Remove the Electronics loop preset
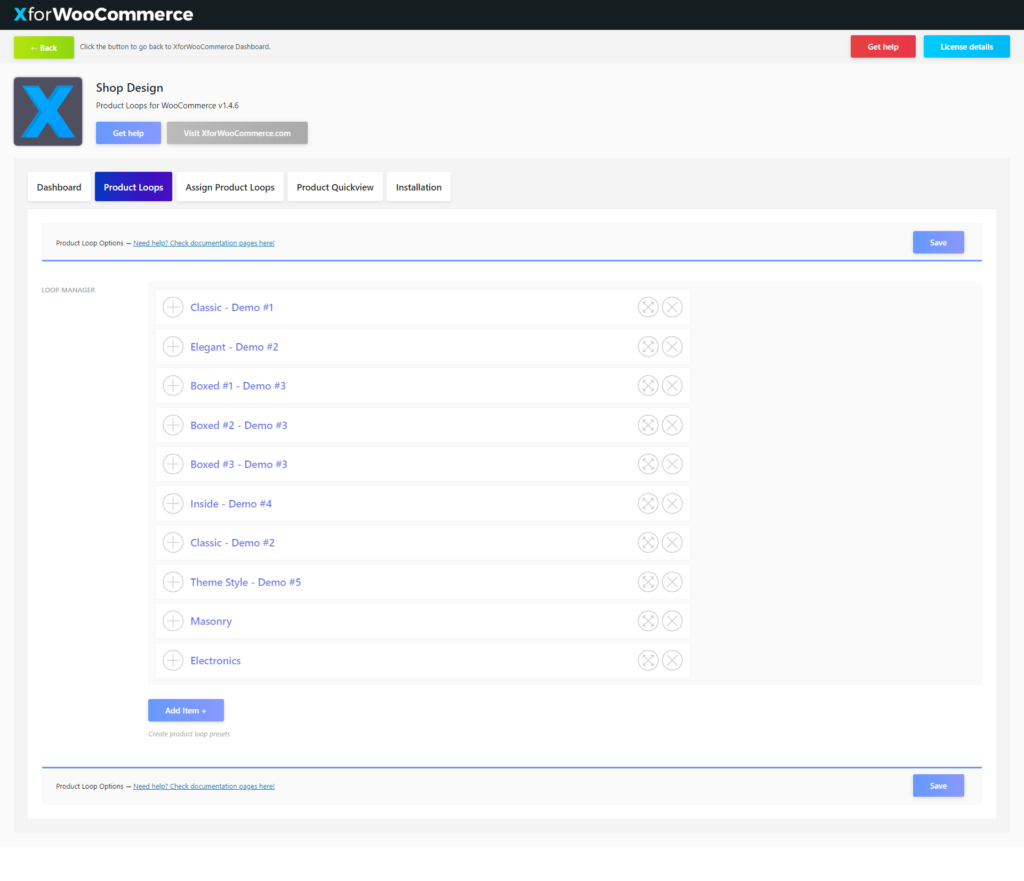 point(672,660)
